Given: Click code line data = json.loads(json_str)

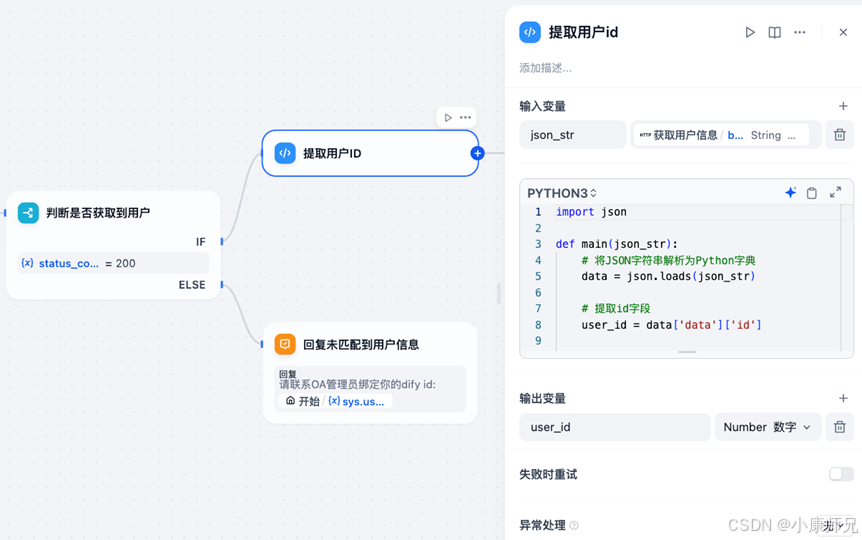Looking at the screenshot, I should point(668,276).
